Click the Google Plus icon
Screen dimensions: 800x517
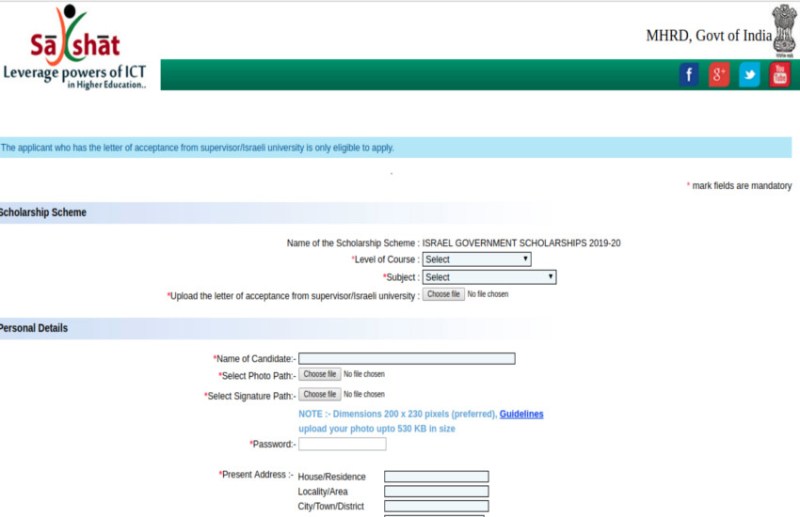pos(719,75)
